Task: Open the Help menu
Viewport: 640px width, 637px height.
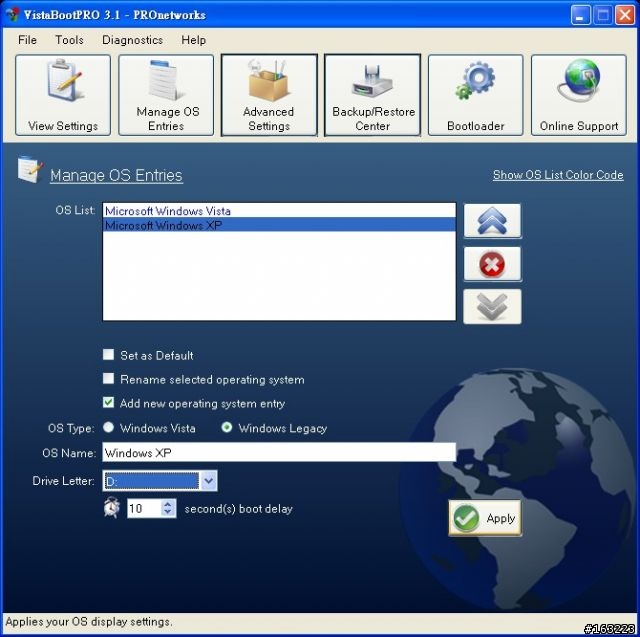Action: point(193,40)
